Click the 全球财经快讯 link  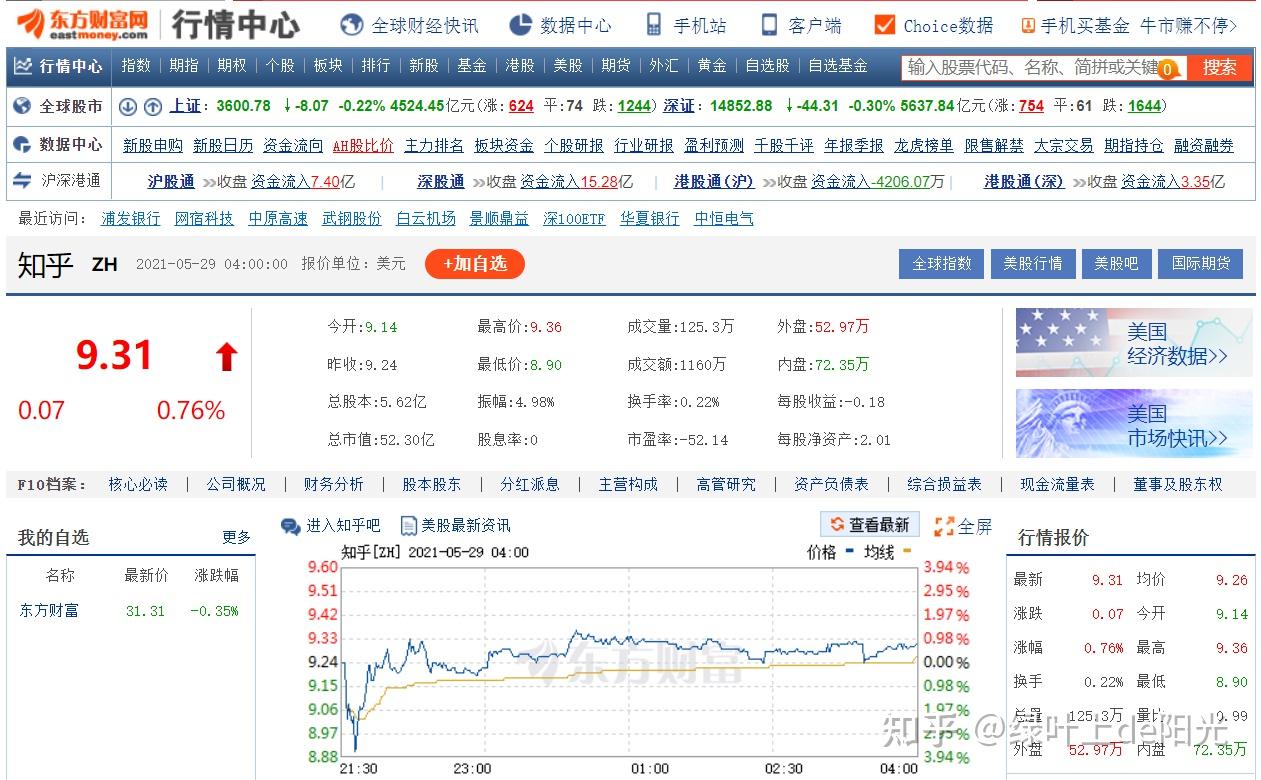pyautogui.click(x=425, y=26)
